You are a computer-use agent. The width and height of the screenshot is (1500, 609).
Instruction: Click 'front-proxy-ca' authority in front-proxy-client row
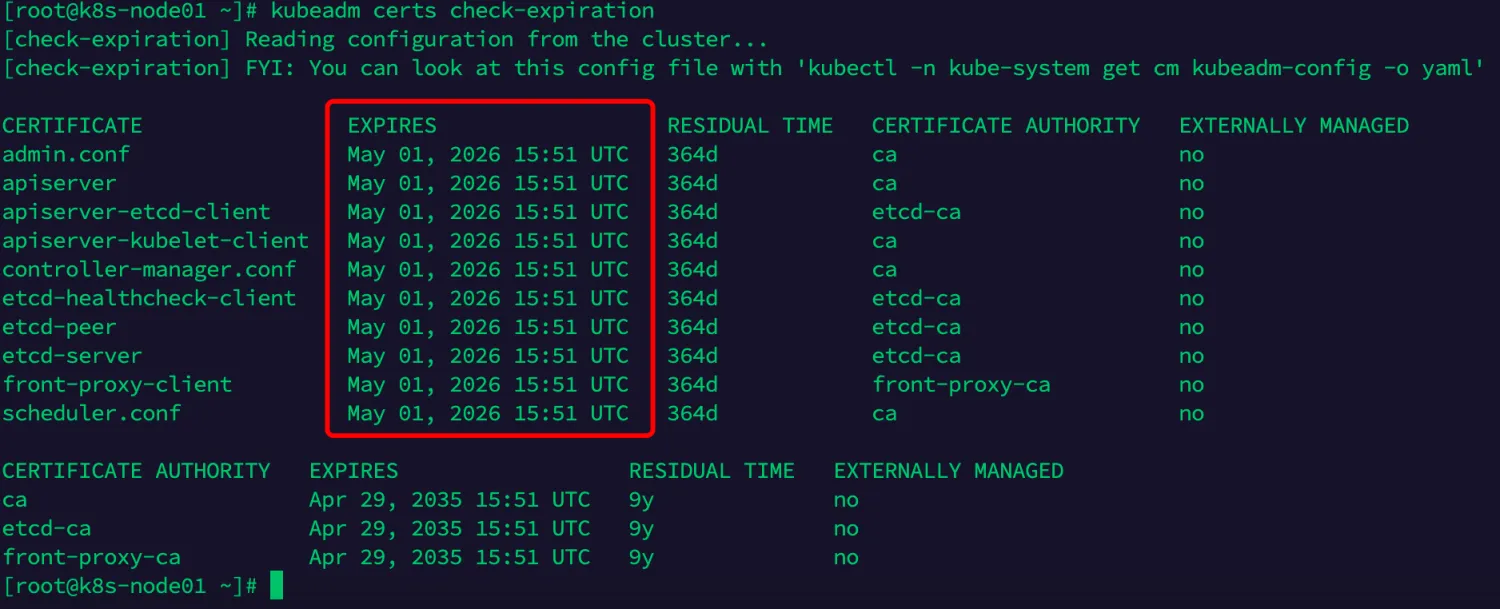(x=961, y=385)
